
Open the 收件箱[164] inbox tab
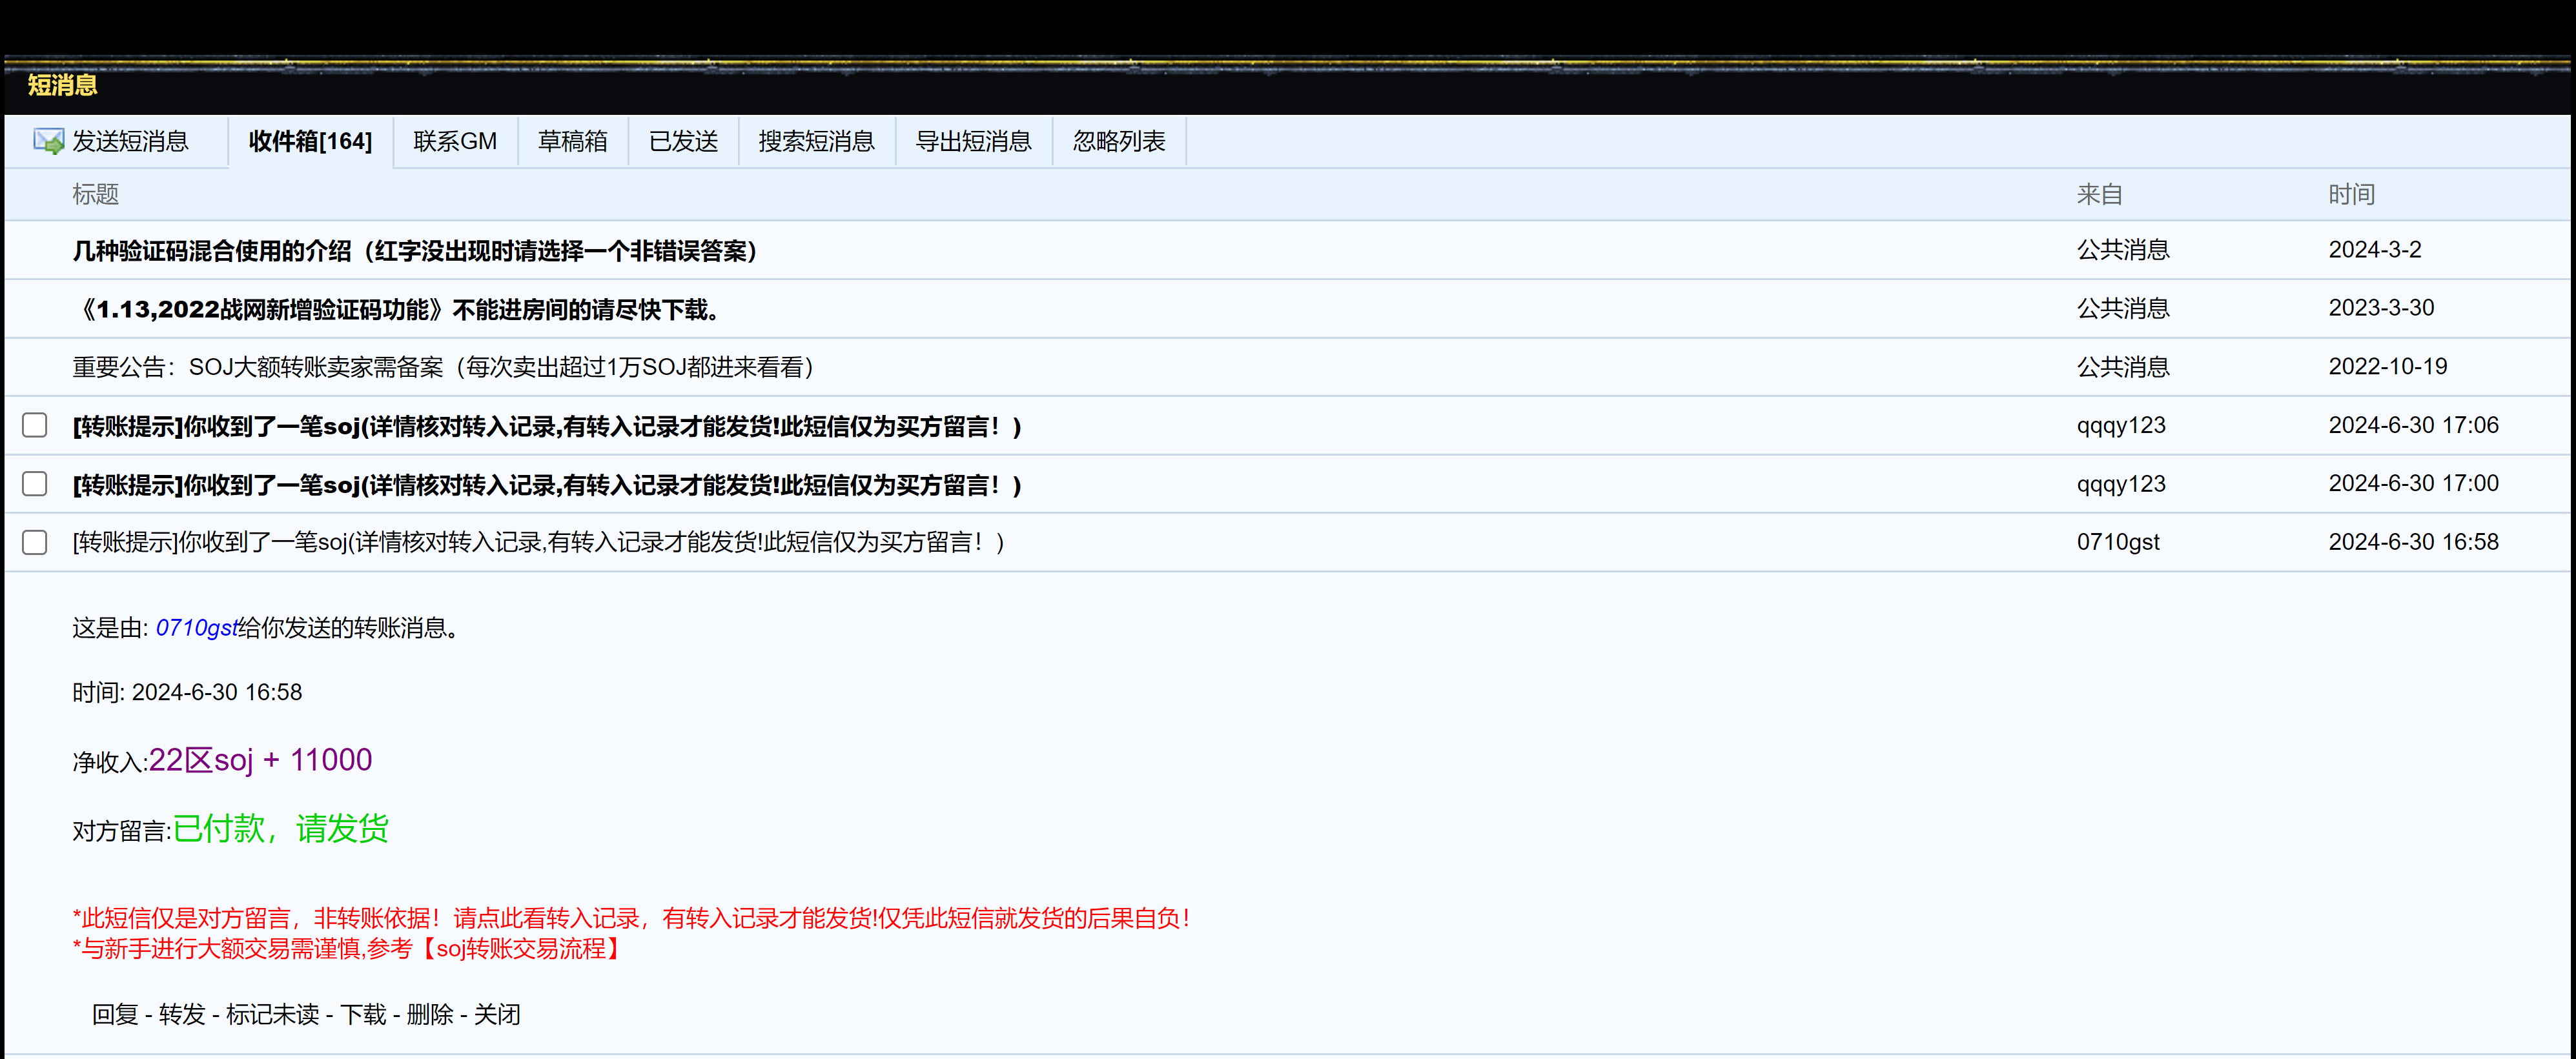pyautogui.click(x=310, y=142)
